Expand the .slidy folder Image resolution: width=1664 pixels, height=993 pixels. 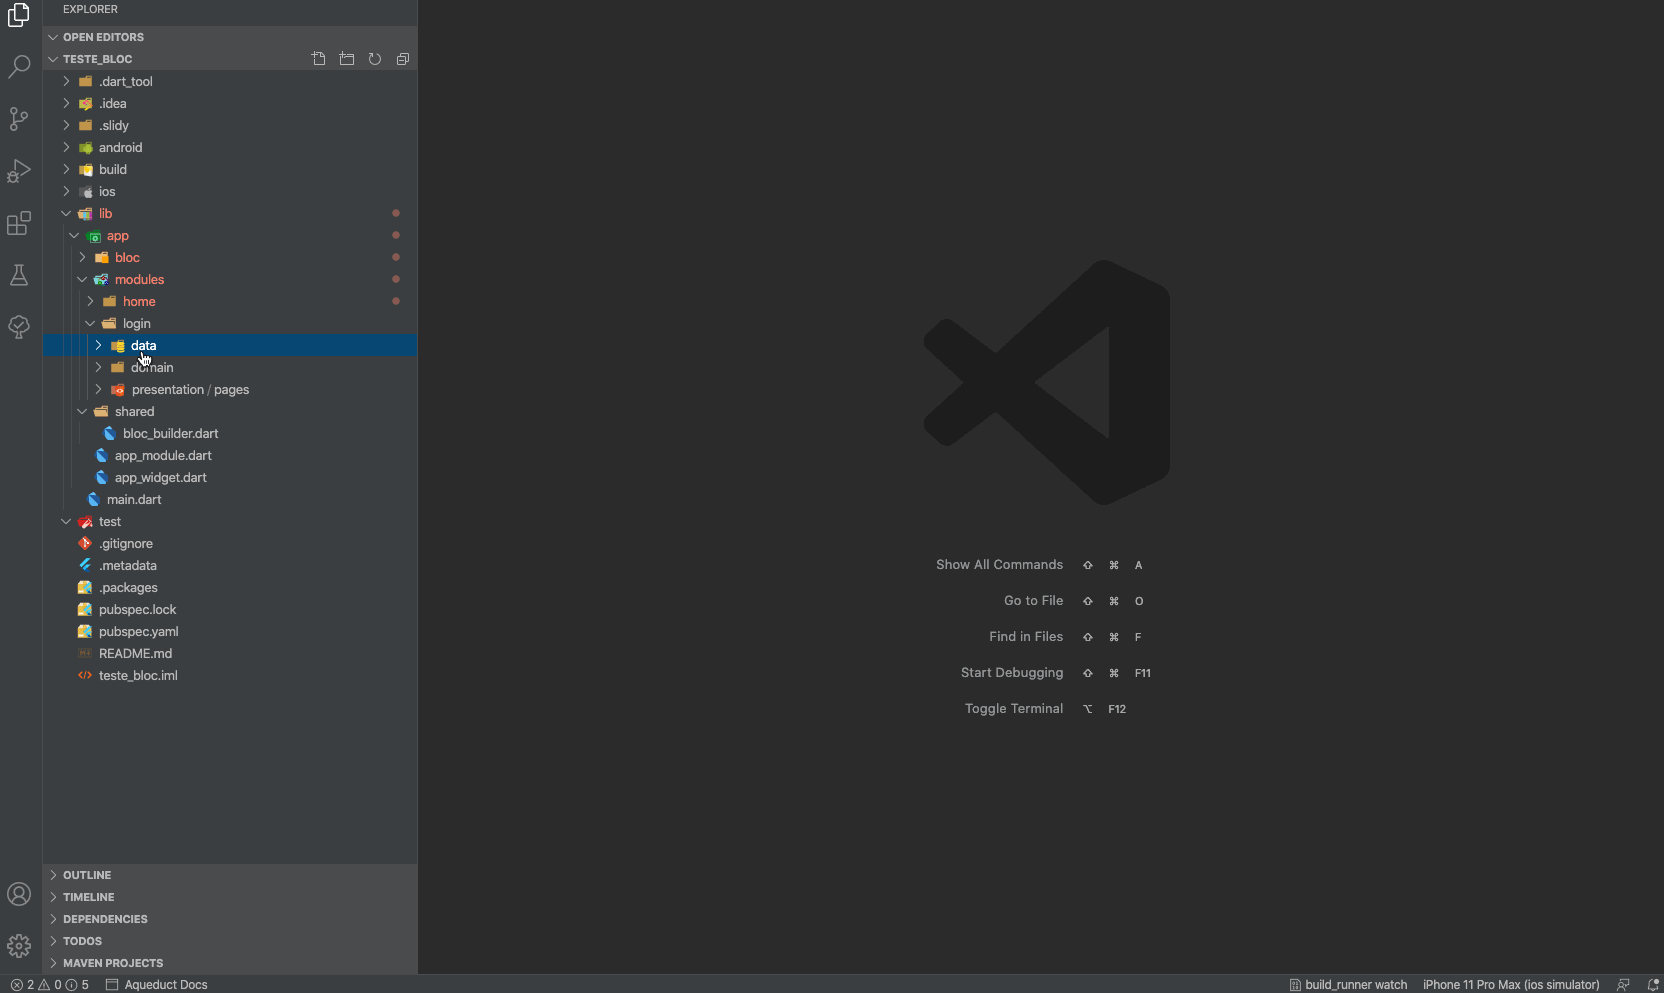(x=230, y=126)
